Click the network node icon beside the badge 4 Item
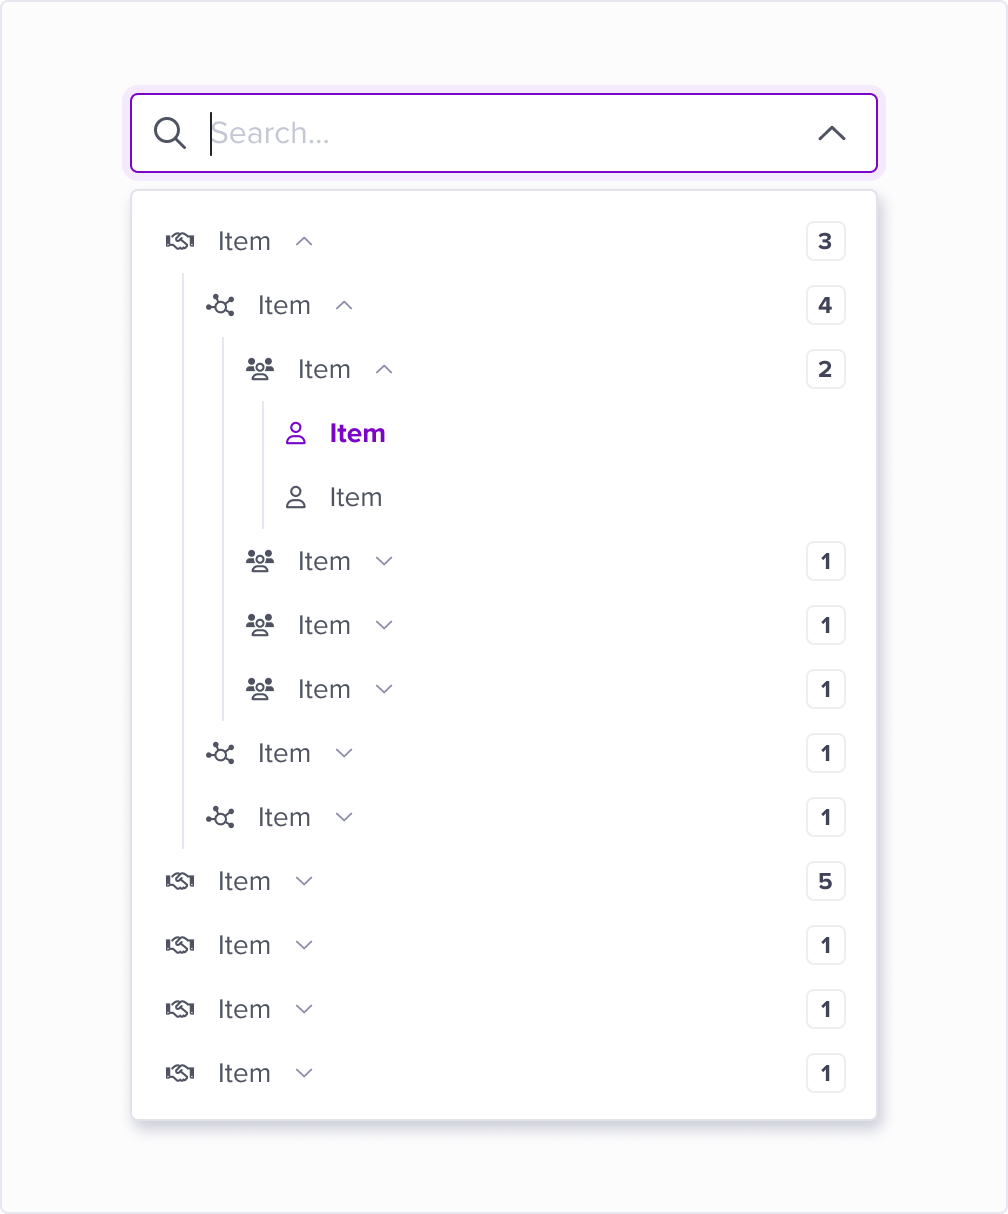The image size is (1008, 1214). click(220, 305)
